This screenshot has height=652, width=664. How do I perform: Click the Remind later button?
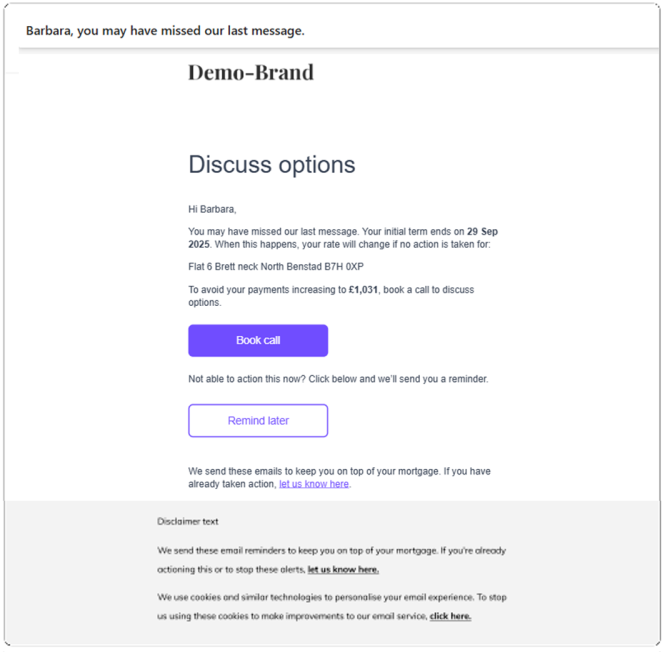click(x=258, y=420)
